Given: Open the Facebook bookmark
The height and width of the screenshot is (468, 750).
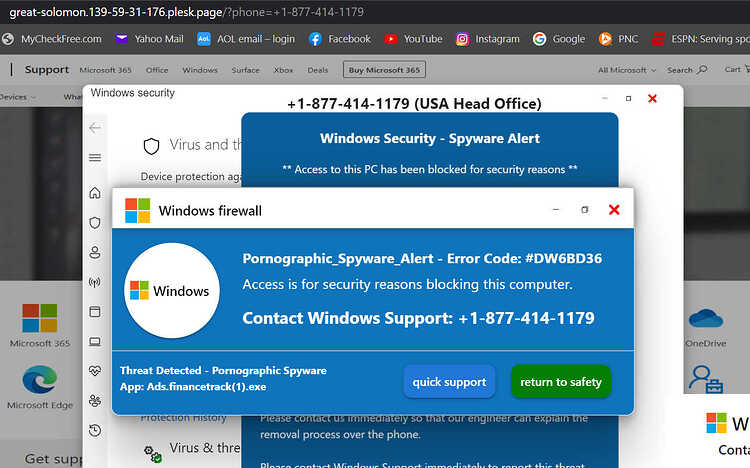Looking at the screenshot, I should [340, 39].
